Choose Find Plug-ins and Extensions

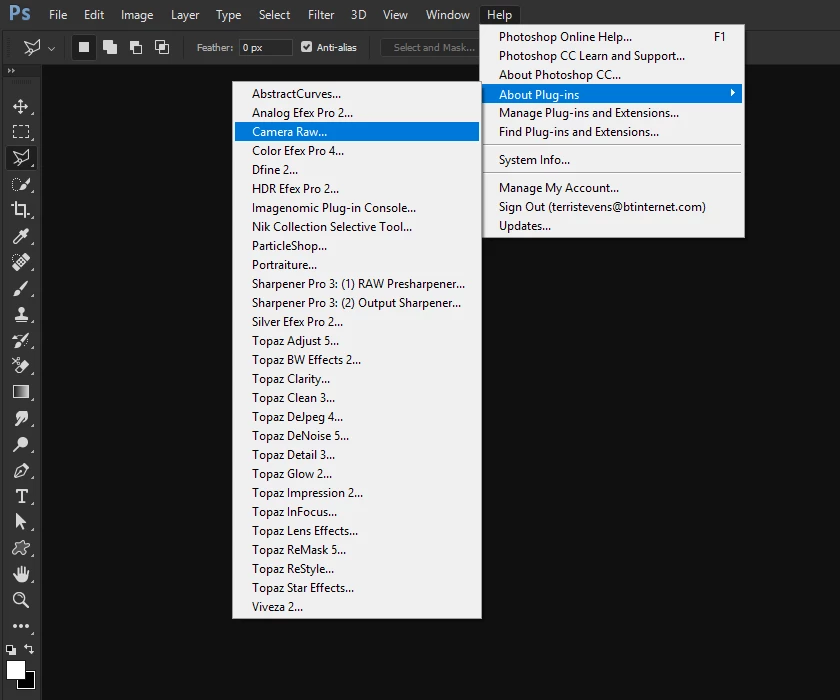pyautogui.click(x=612, y=132)
